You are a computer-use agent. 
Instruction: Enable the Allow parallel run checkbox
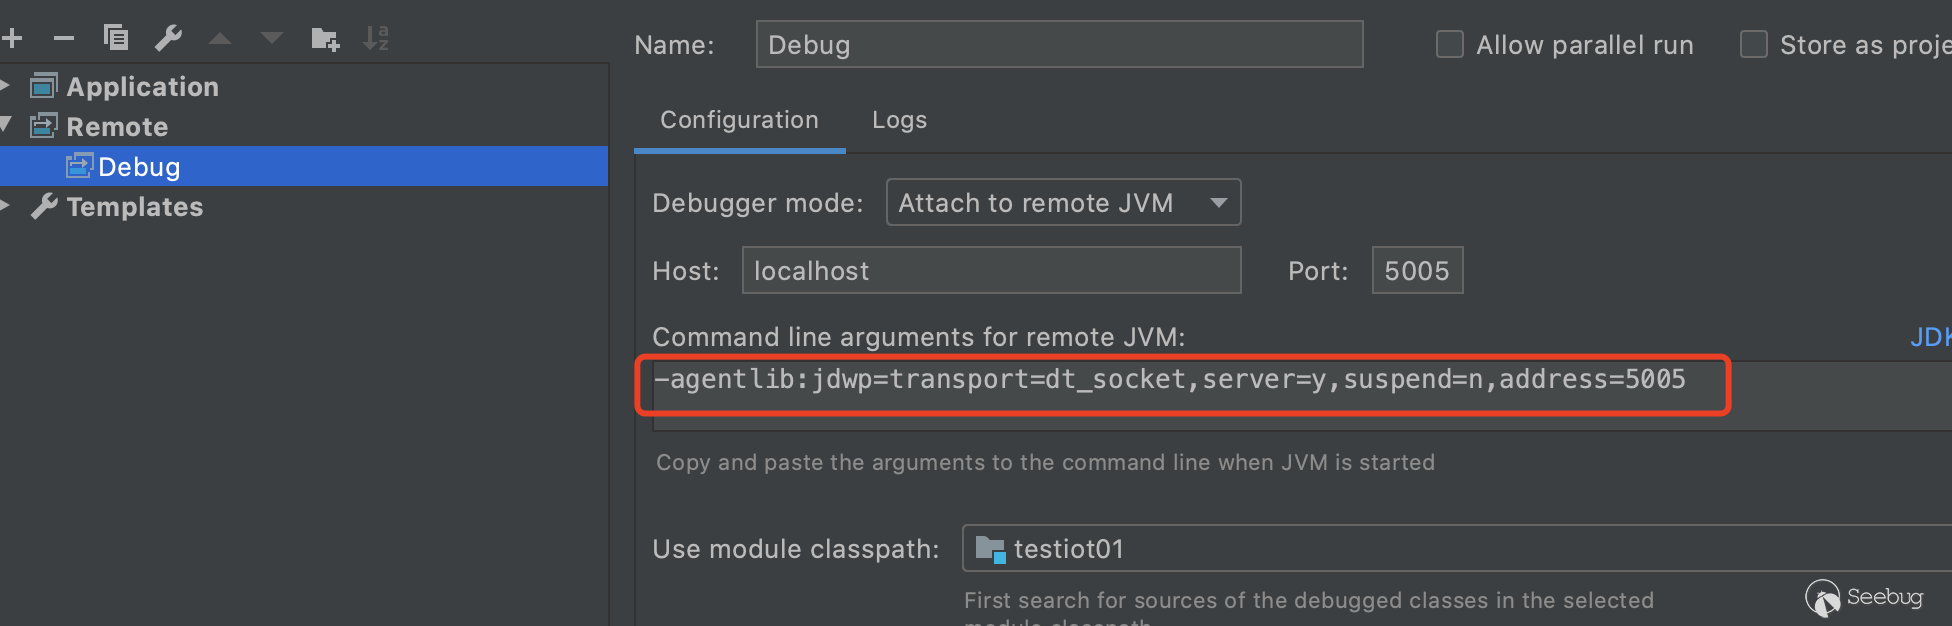(x=1449, y=45)
